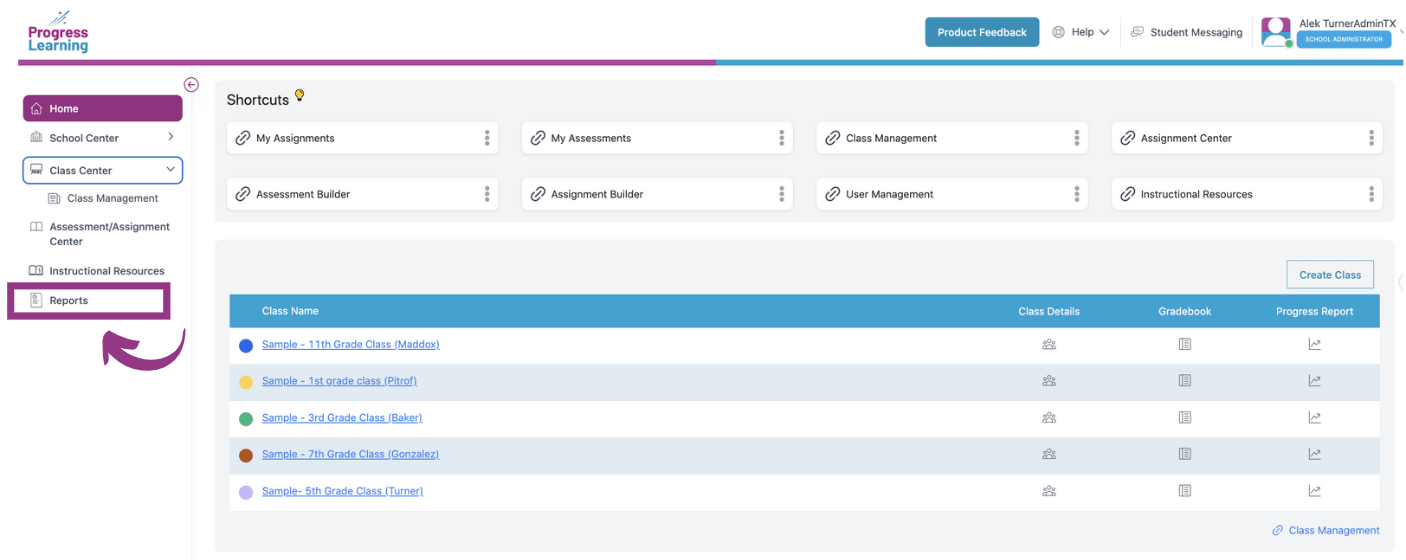This screenshot has height=560, width=1406.
Task: Click the Shortcuts lightbulb tip icon
Action: (x=299, y=96)
